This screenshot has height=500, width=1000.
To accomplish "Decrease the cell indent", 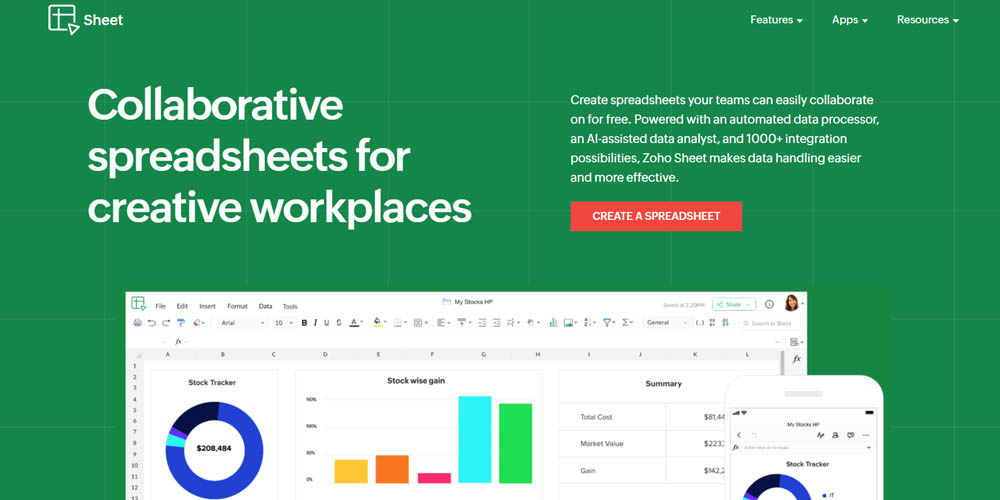I will pos(483,323).
